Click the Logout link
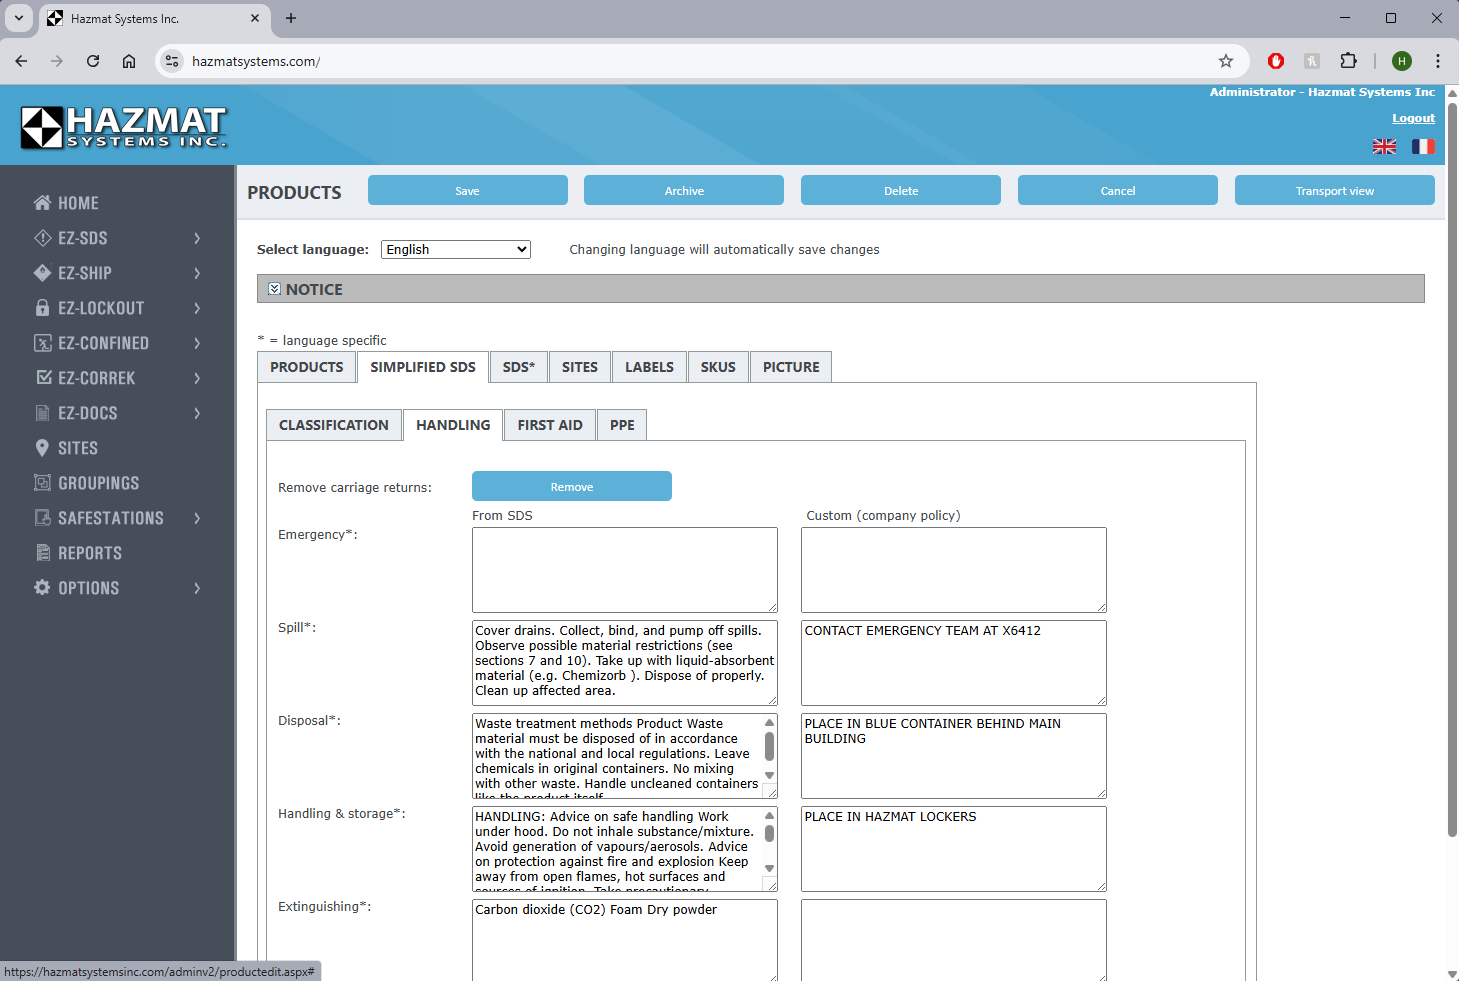The width and height of the screenshot is (1459, 981). coord(1413,118)
